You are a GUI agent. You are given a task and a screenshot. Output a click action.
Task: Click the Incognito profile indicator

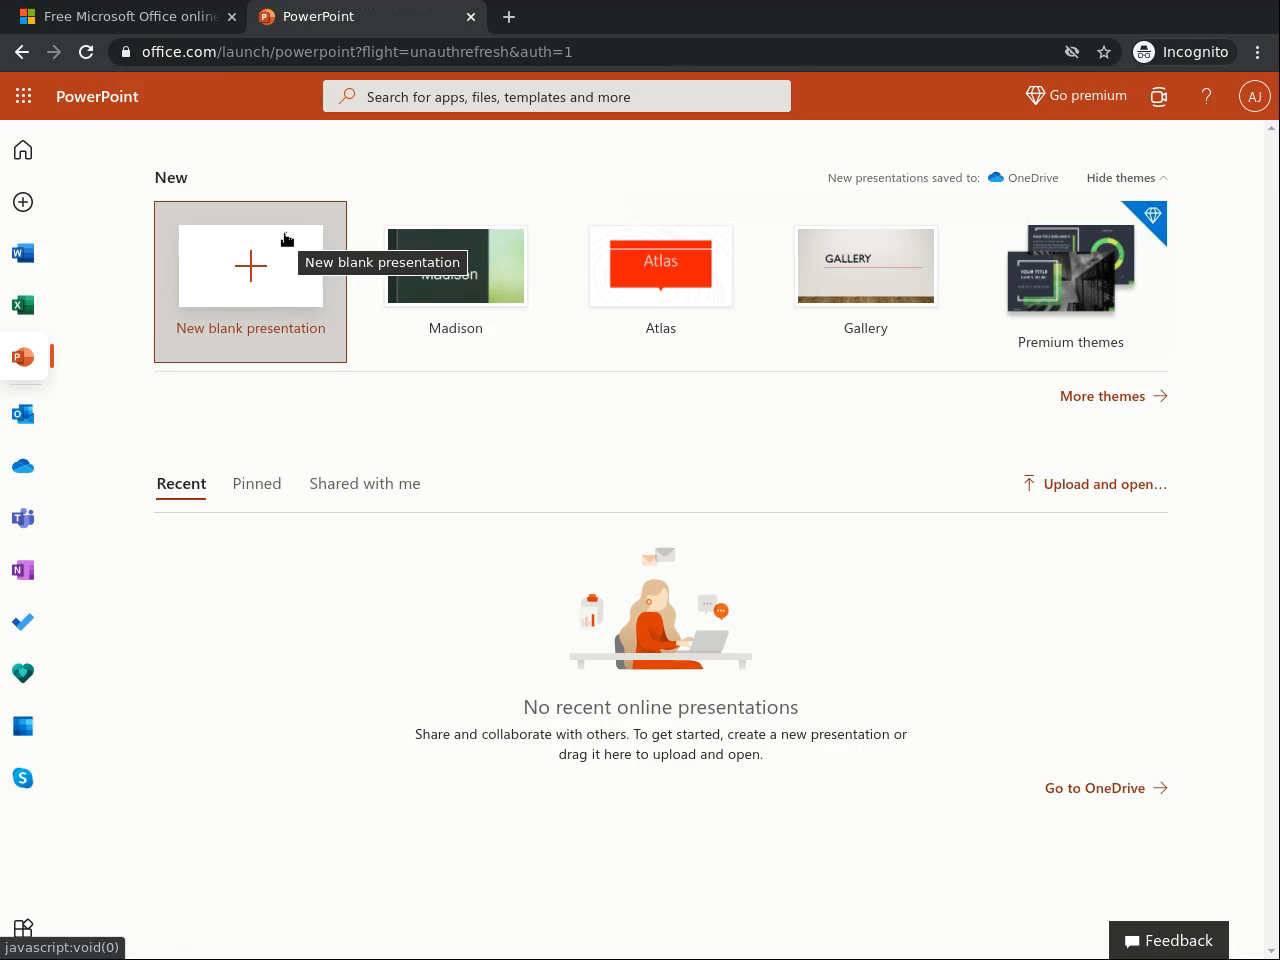1182,52
